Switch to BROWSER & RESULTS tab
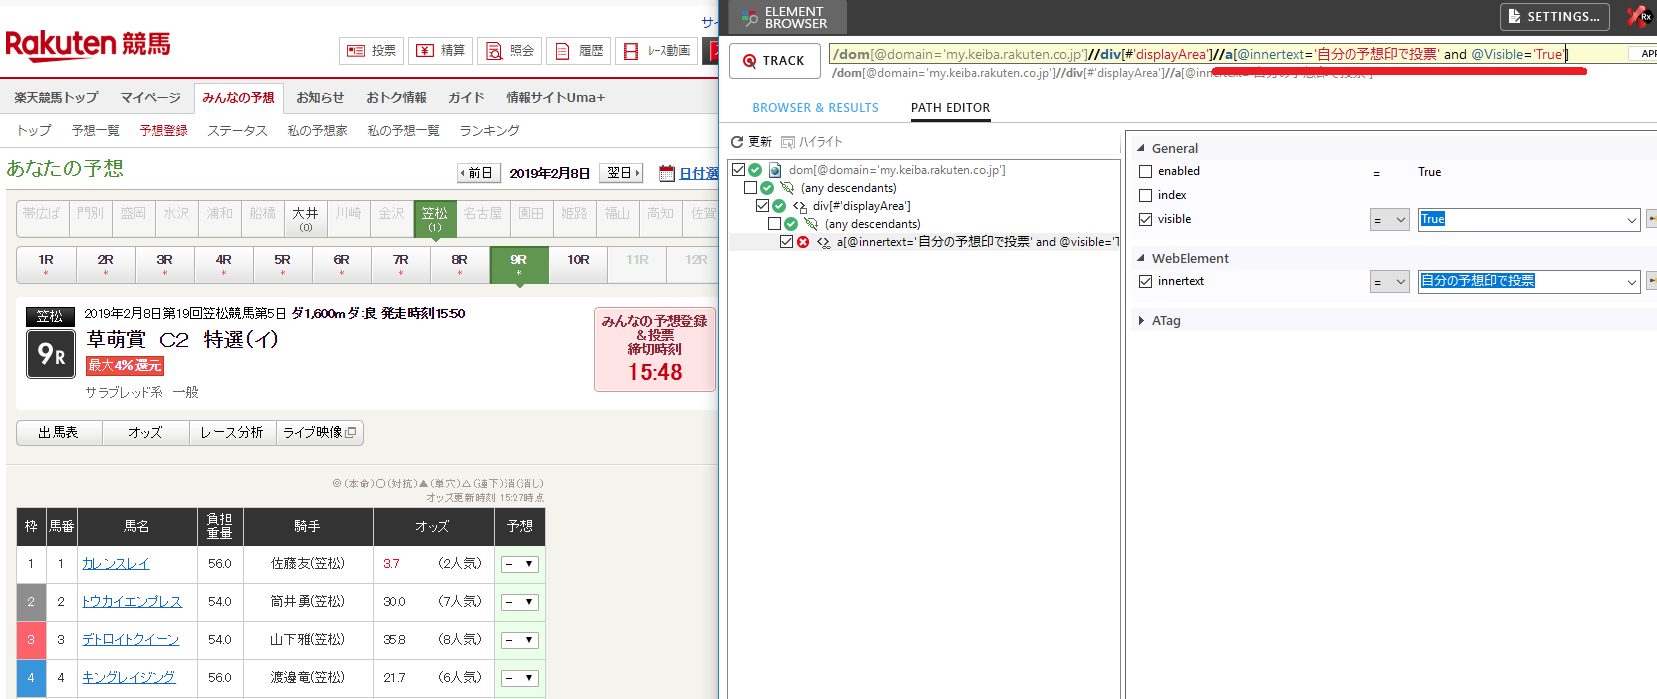 [x=815, y=108]
